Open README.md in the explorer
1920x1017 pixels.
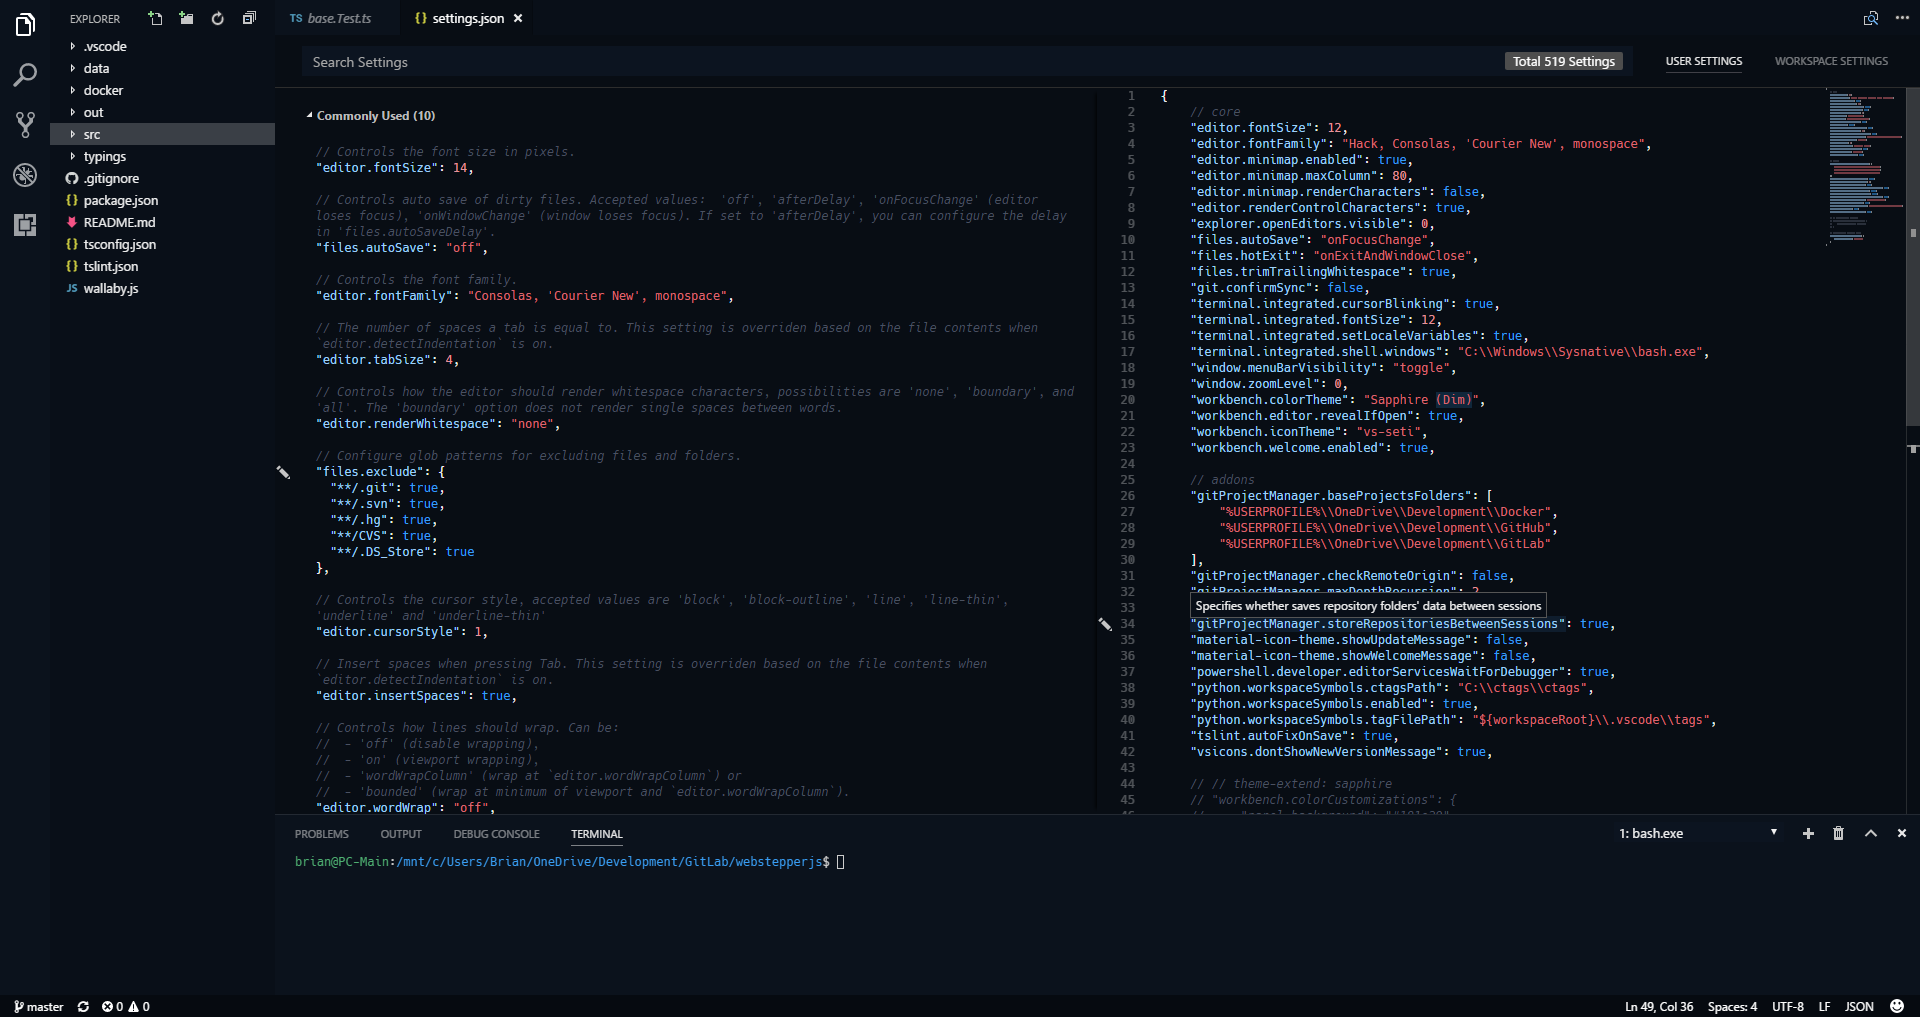tap(162, 222)
